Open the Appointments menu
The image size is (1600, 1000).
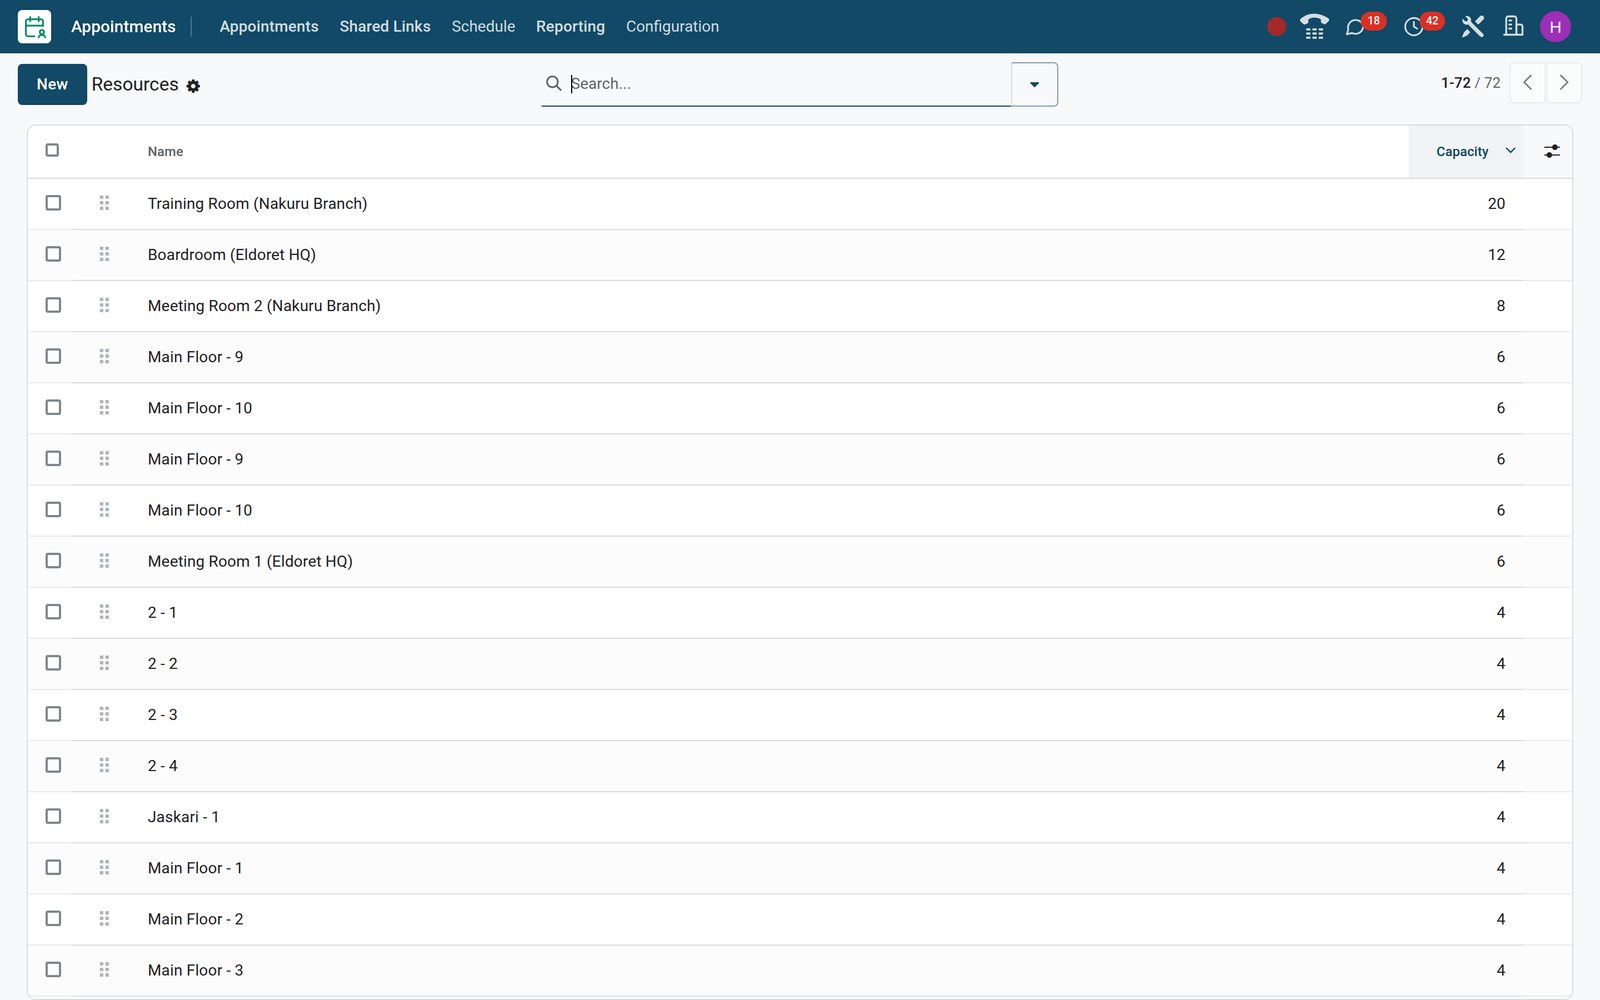pos(269,27)
